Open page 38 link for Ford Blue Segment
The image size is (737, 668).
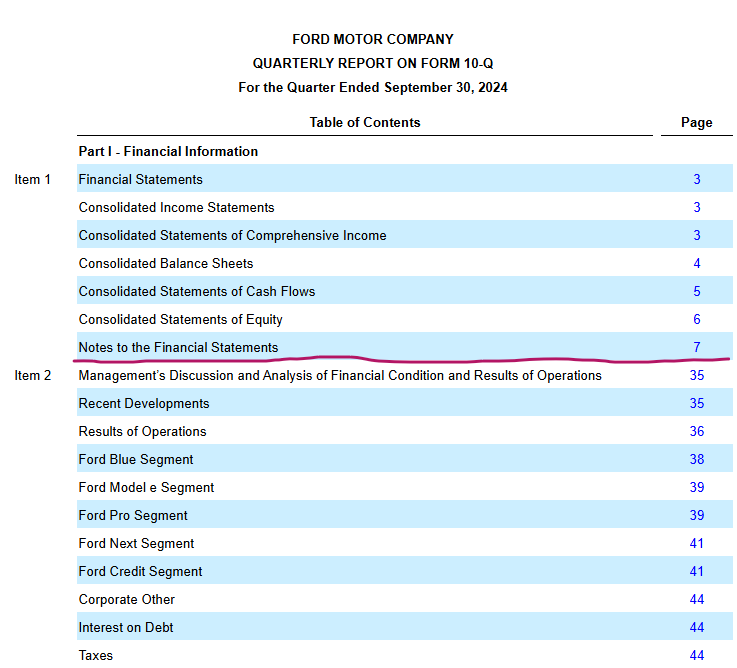coord(697,459)
